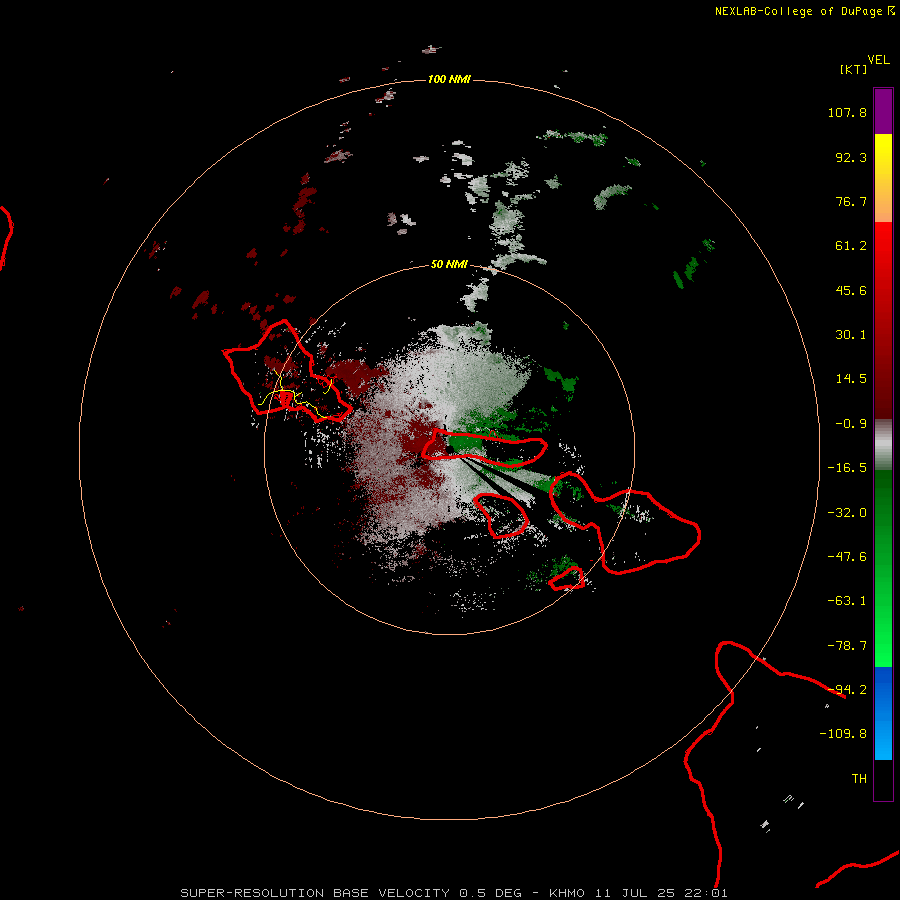Screen dimensions: 900x900
Task: Click the 61.2 velocity scale value
Action: (x=851, y=246)
